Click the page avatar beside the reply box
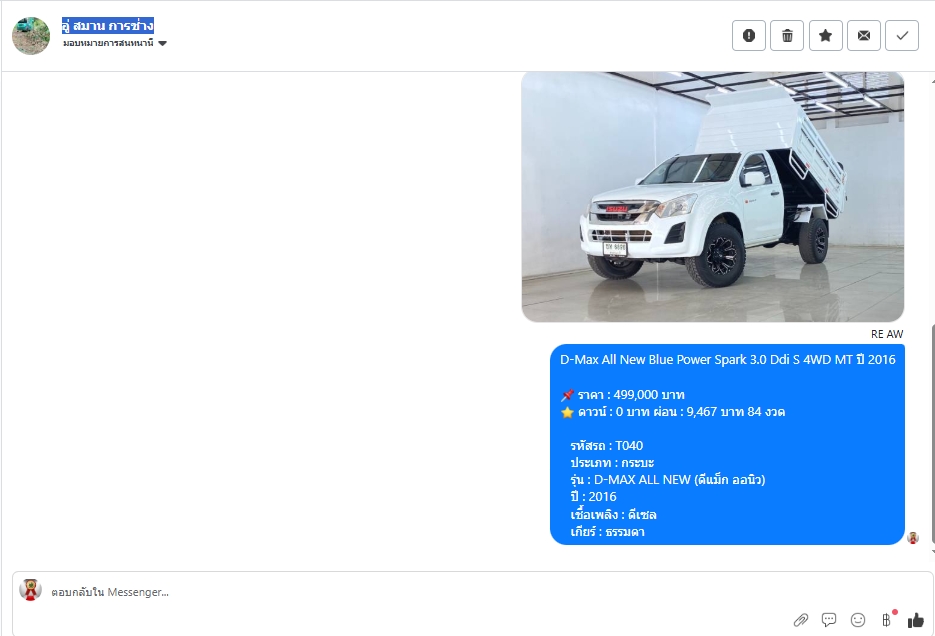 pyautogui.click(x=30, y=590)
